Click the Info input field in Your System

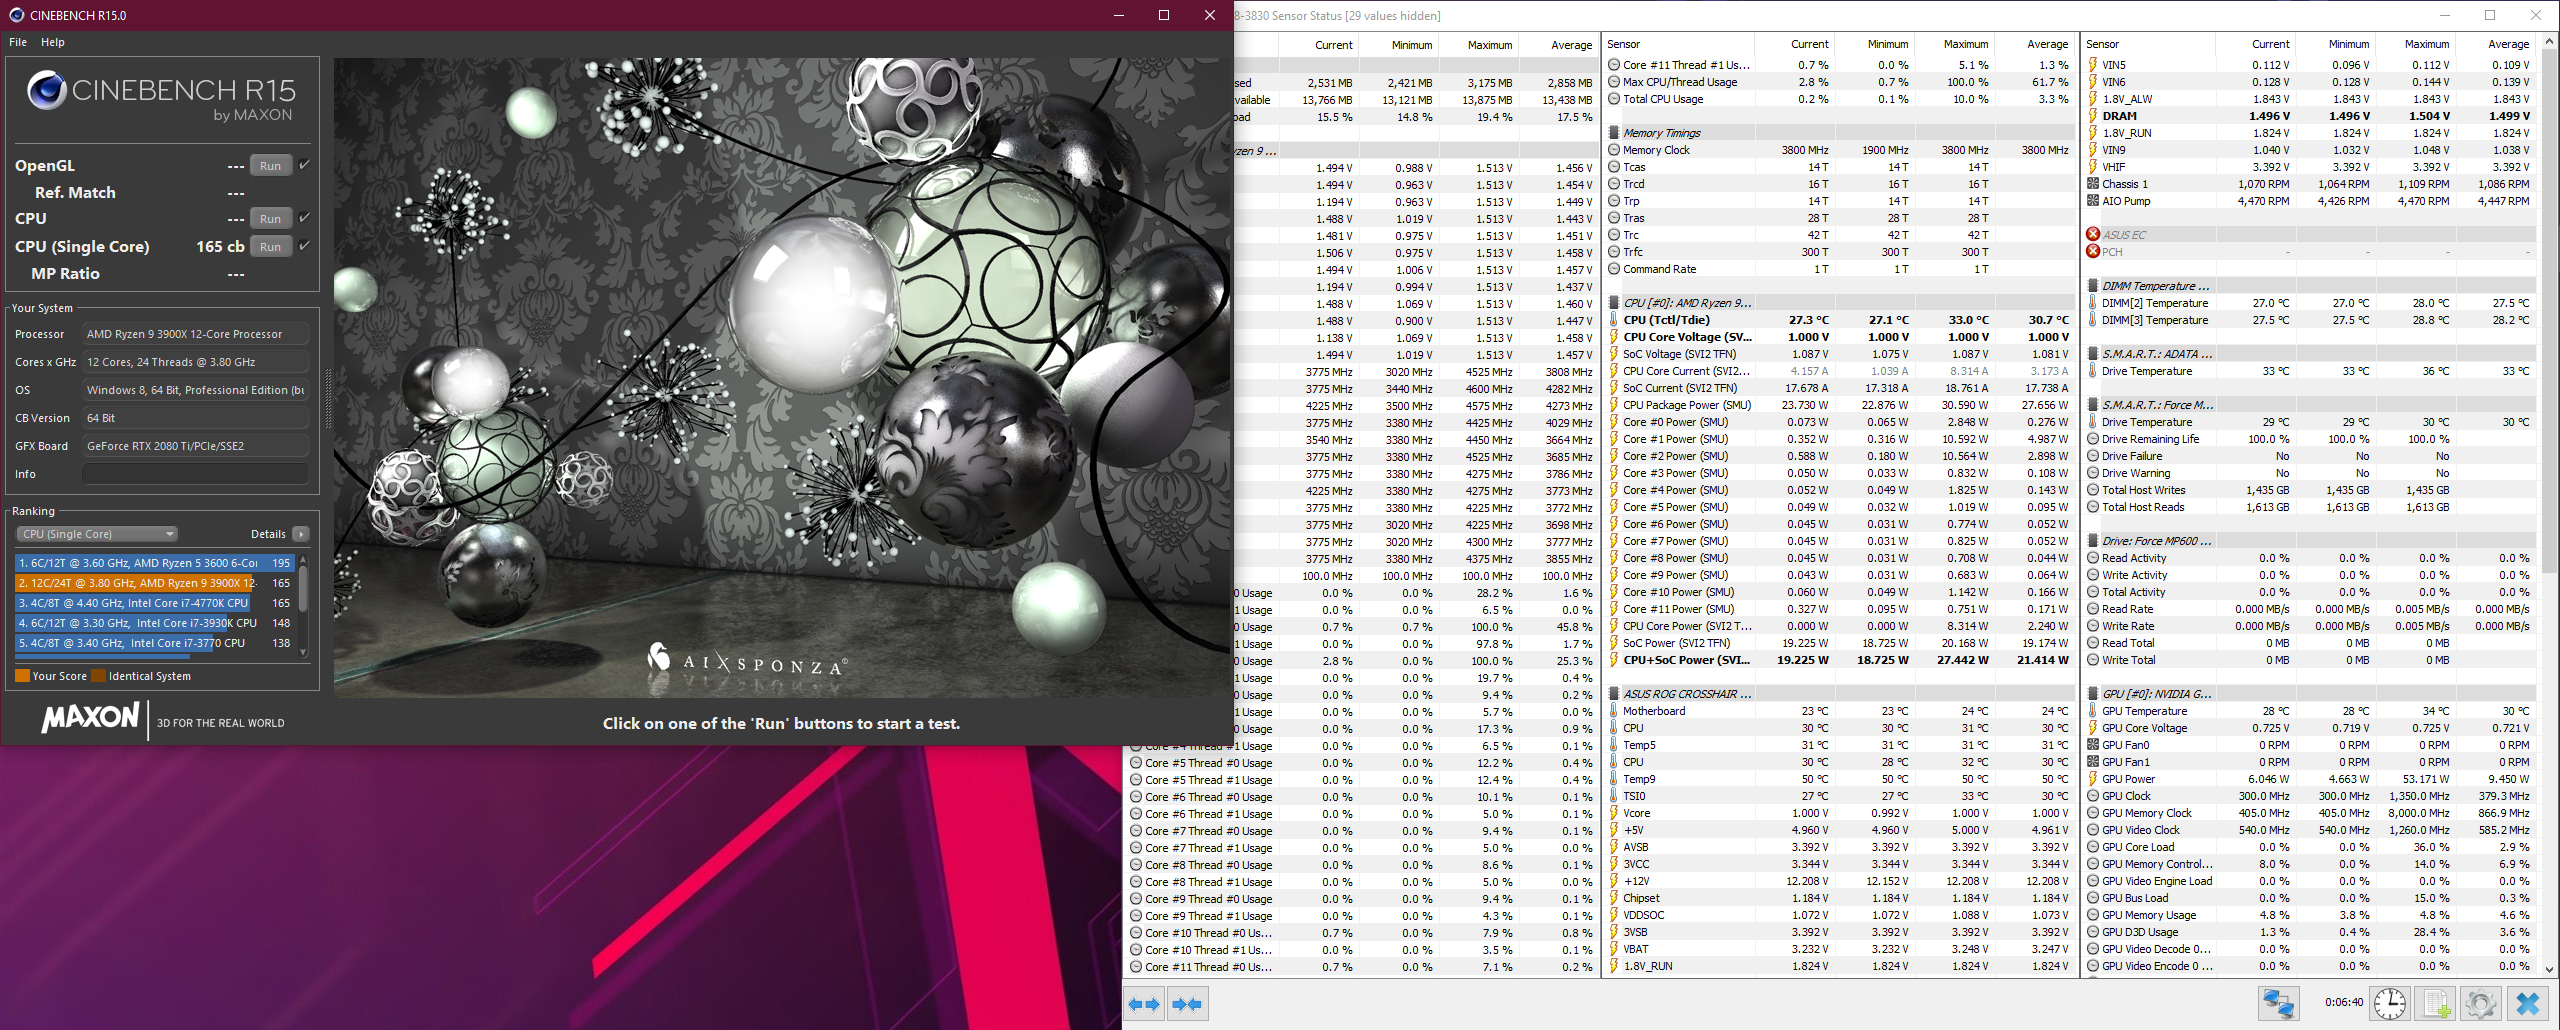tap(195, 474)
